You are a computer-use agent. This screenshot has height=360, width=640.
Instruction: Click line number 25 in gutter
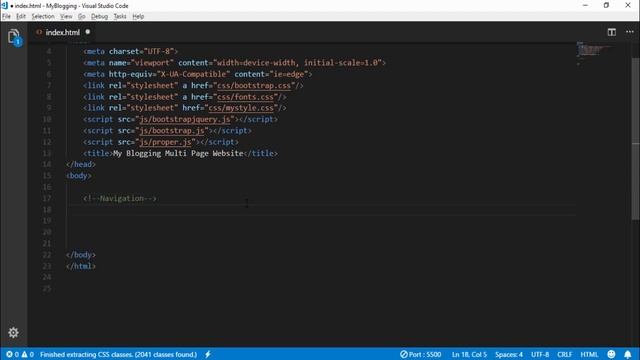coord(47,289)
